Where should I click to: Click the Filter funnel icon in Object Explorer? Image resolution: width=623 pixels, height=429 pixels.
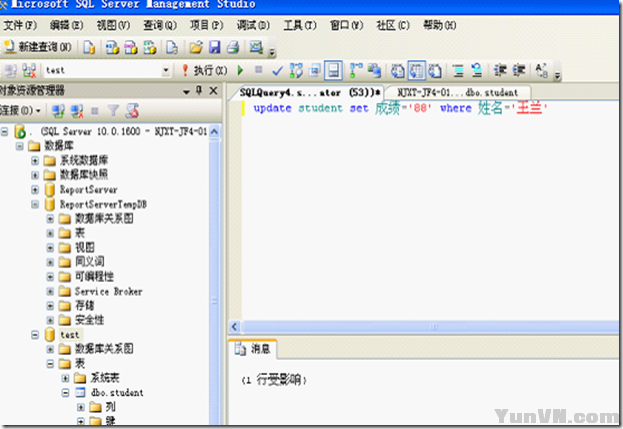coord(114,111)
